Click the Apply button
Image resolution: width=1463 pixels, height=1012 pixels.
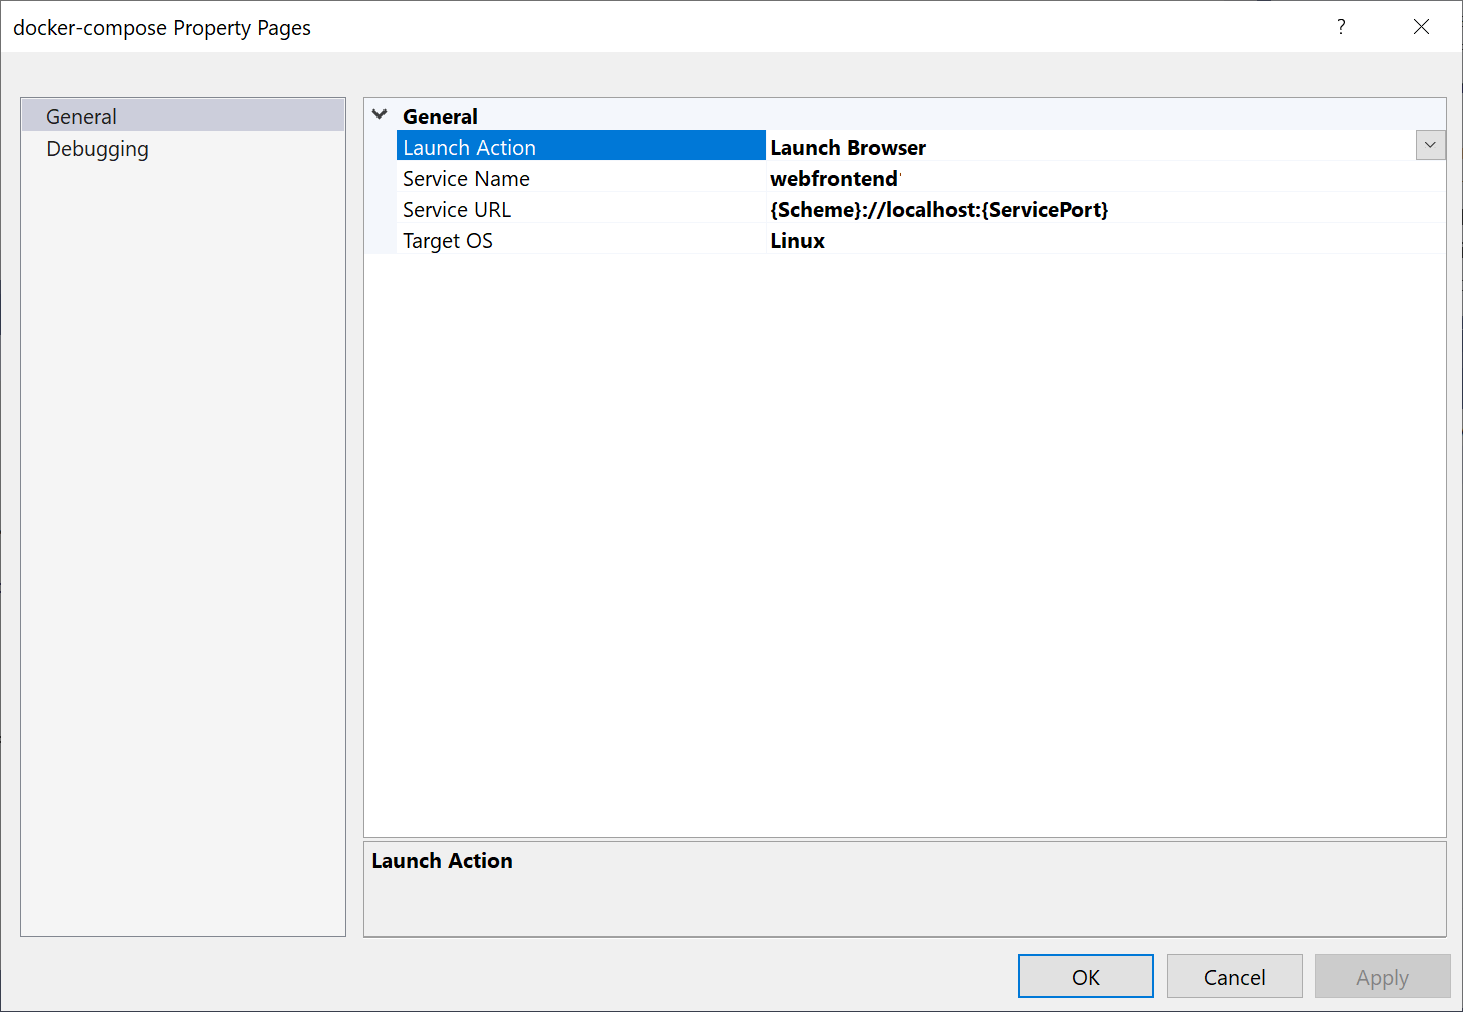pos(1382,976)
